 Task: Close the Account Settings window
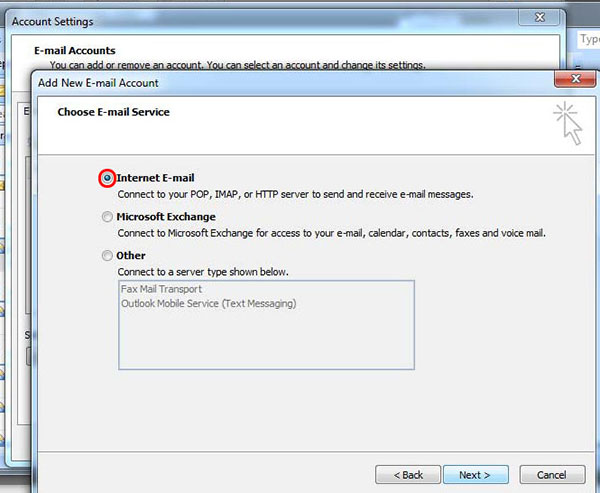click(x=540, y=17)
